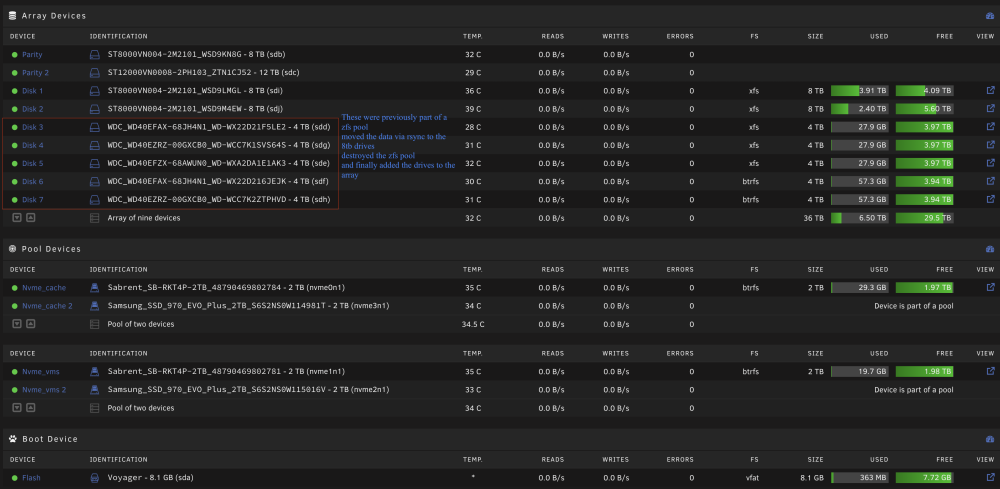Viewport: 1000px width, 489px height.
Task: Browse Disk 4 contents via view icon
Action: [990, 145]
